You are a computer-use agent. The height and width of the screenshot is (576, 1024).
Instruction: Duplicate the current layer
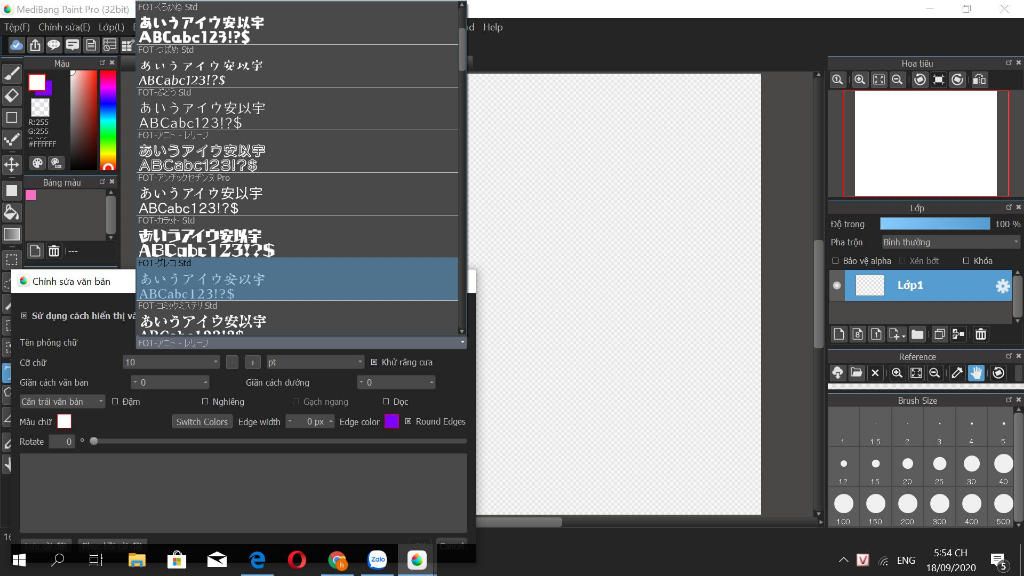coord(939,334)
